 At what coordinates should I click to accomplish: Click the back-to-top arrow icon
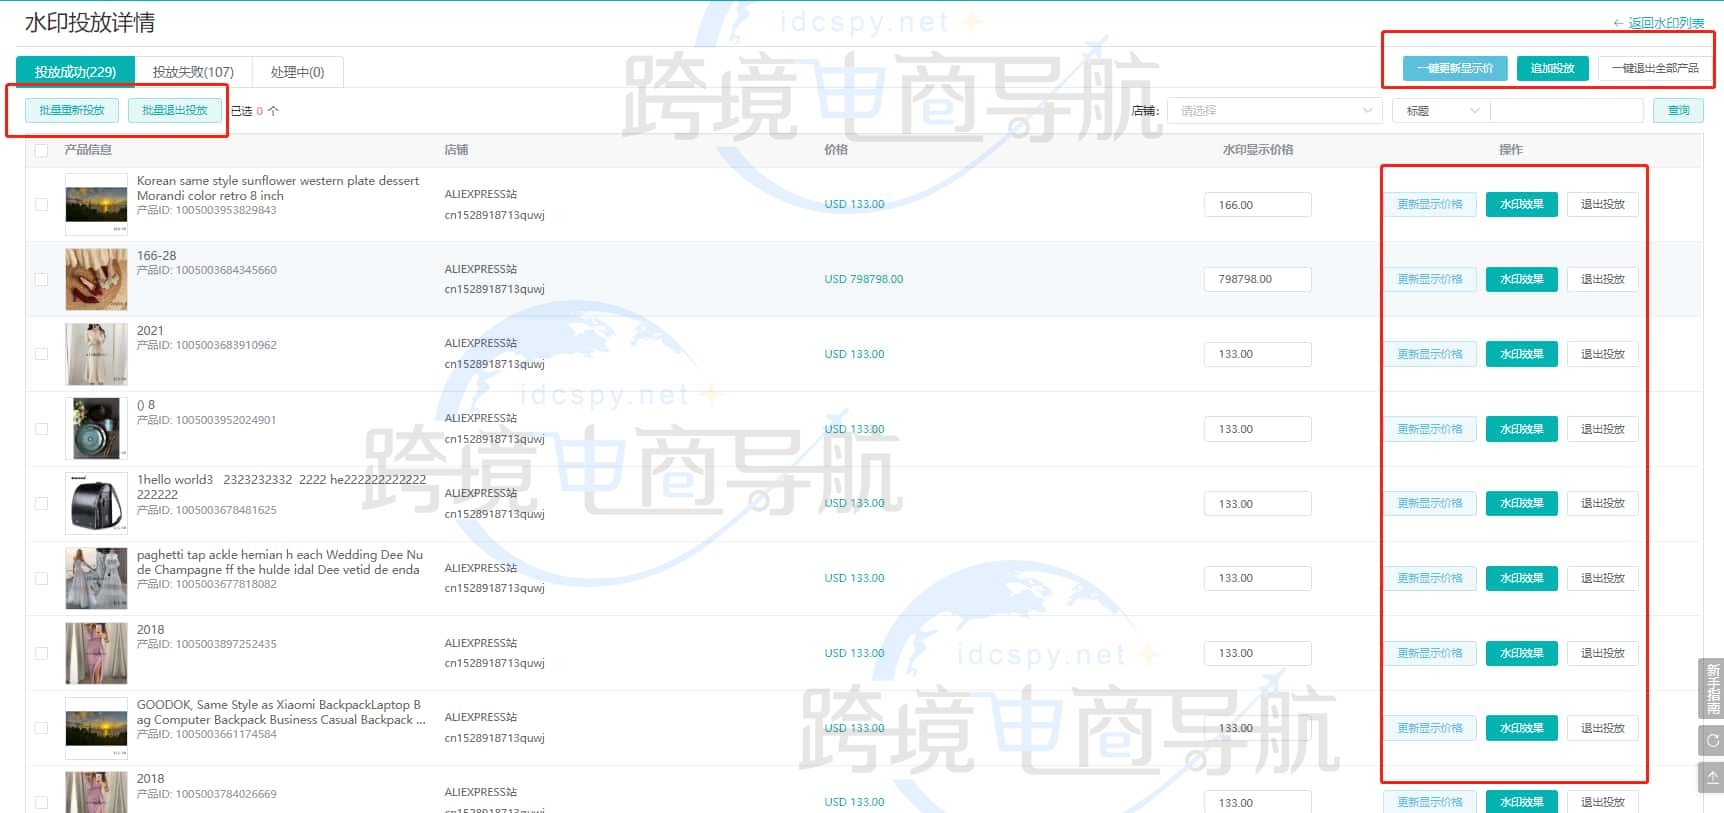(1712, 777)
